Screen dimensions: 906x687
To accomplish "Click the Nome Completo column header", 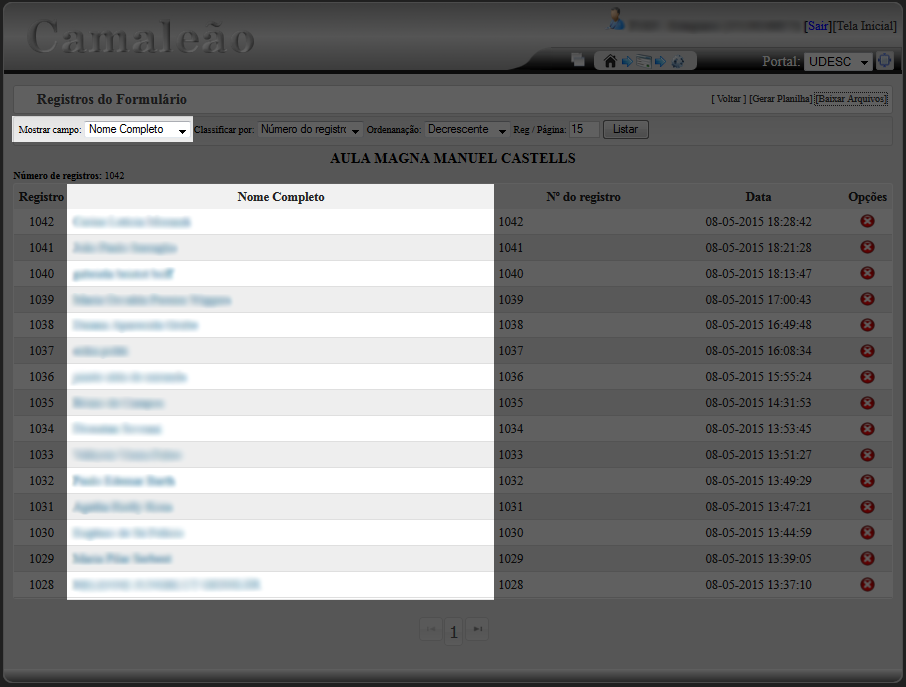I will (281, 197).
